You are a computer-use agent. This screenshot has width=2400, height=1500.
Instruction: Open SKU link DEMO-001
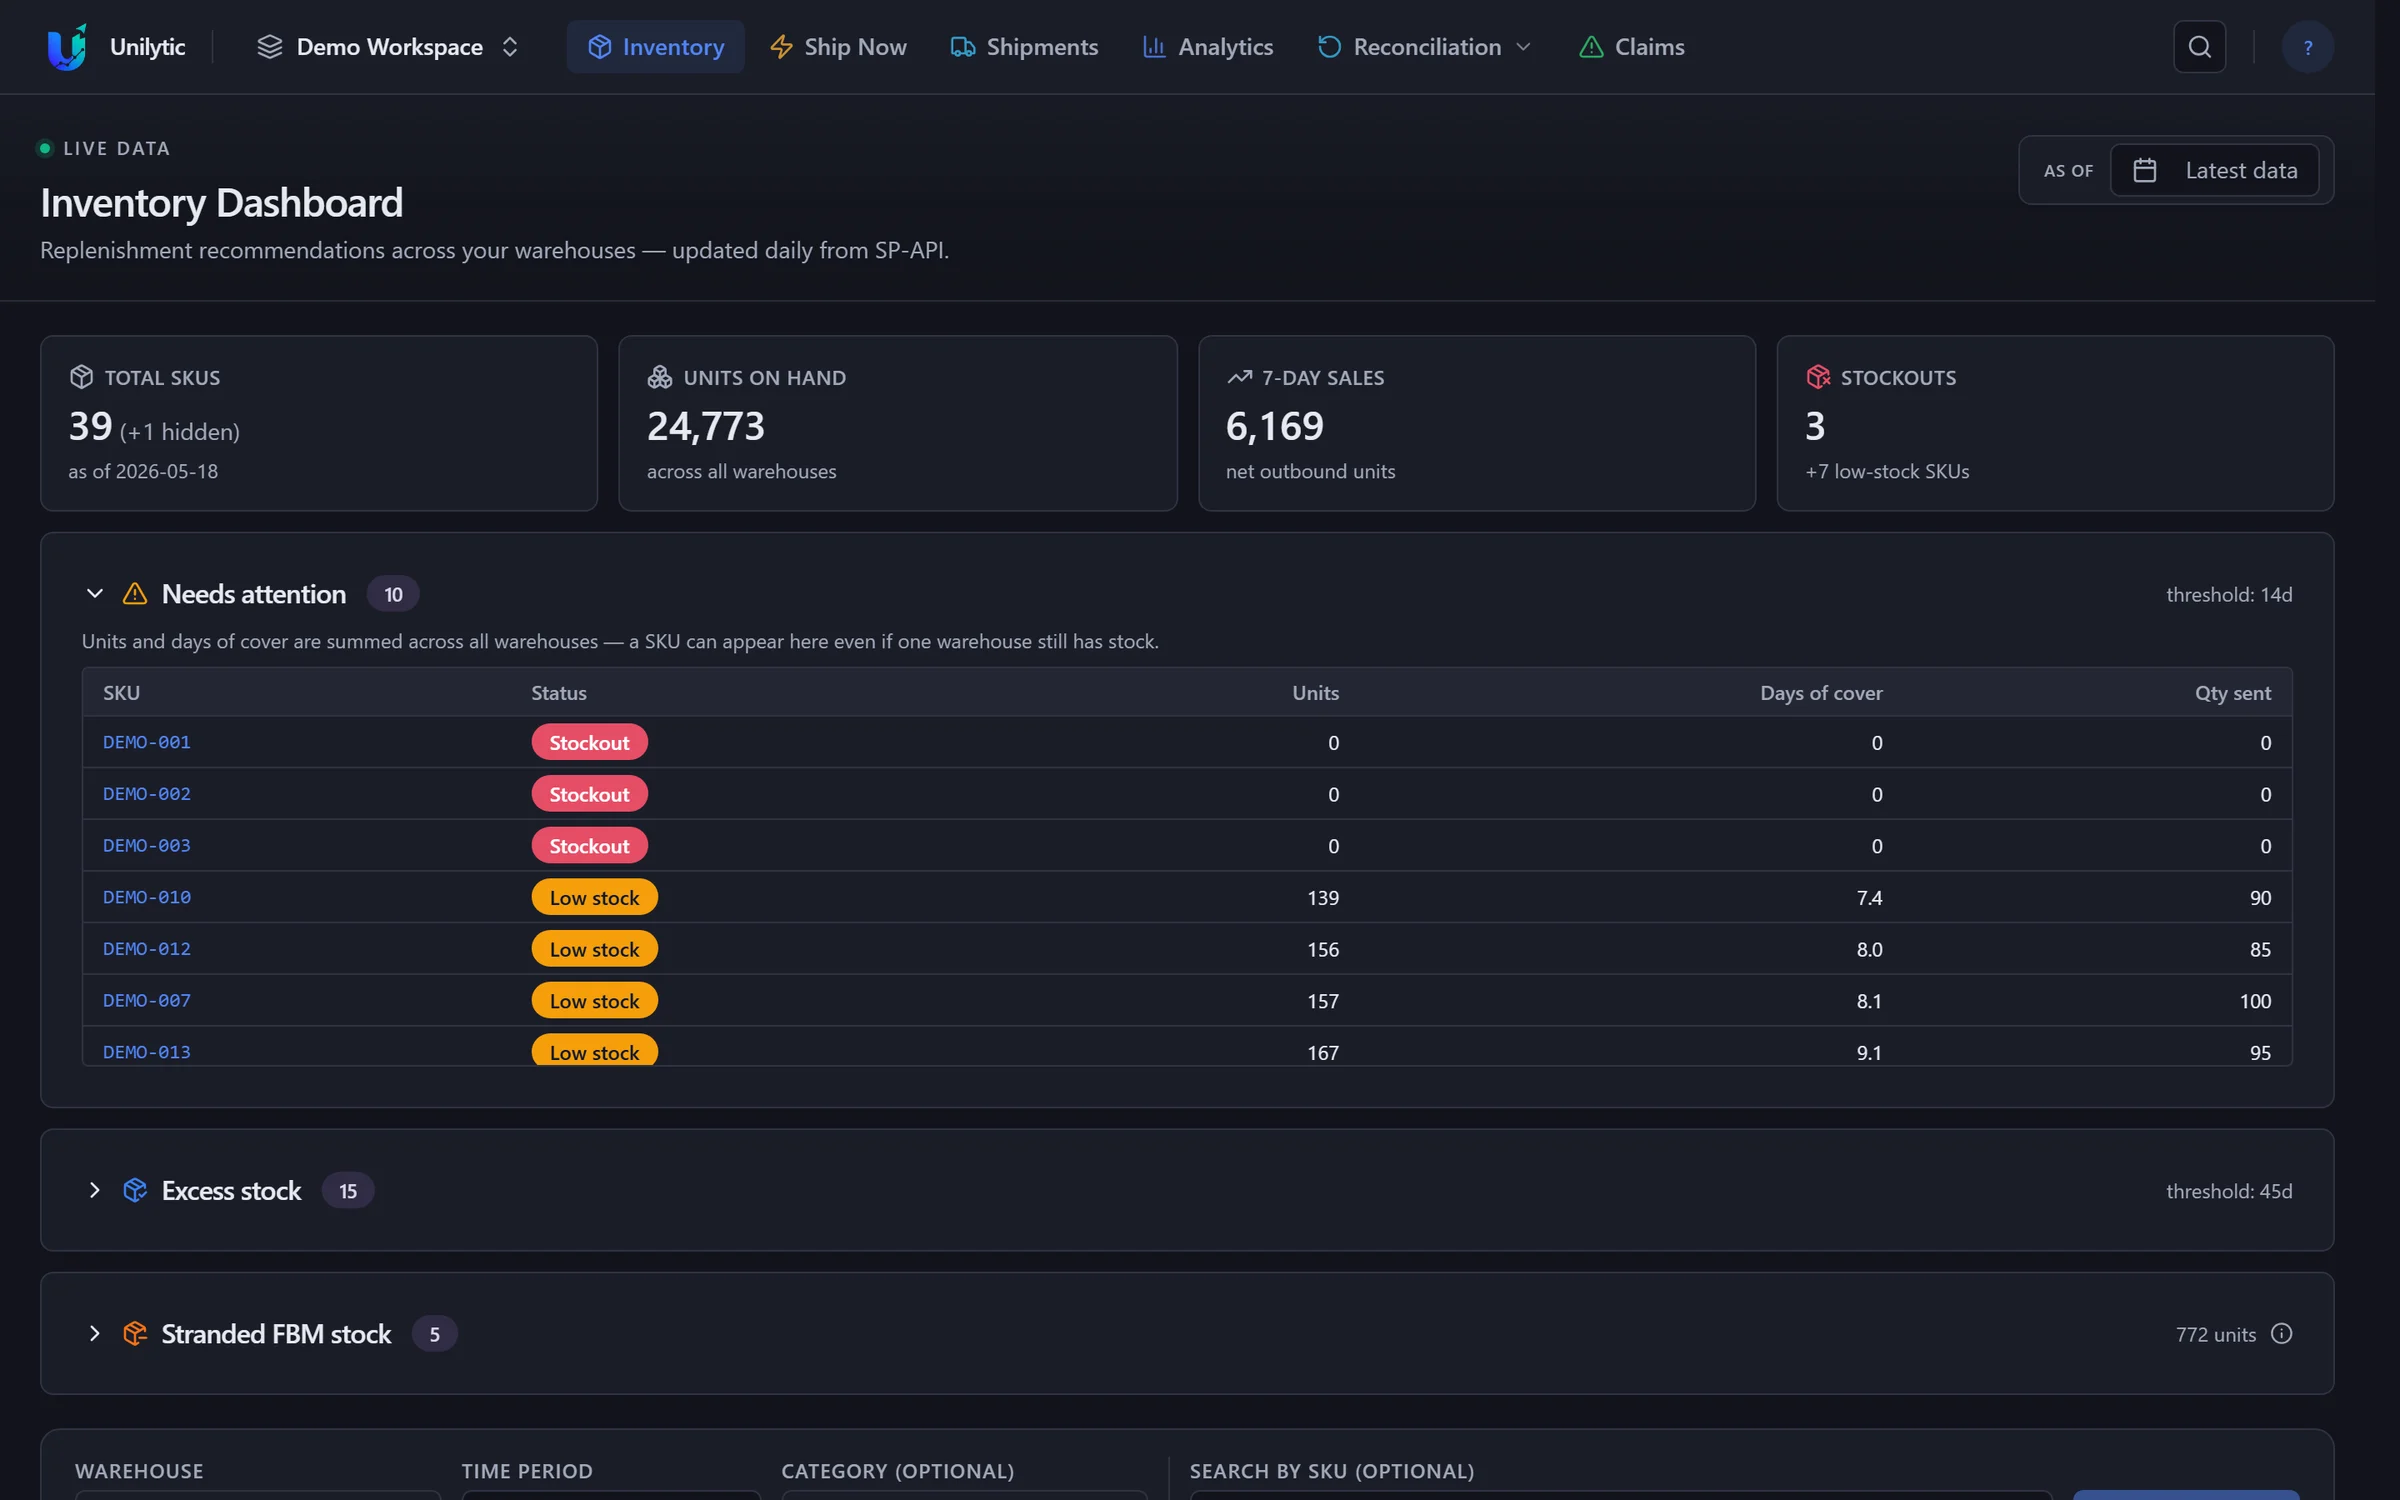point(147,742)
